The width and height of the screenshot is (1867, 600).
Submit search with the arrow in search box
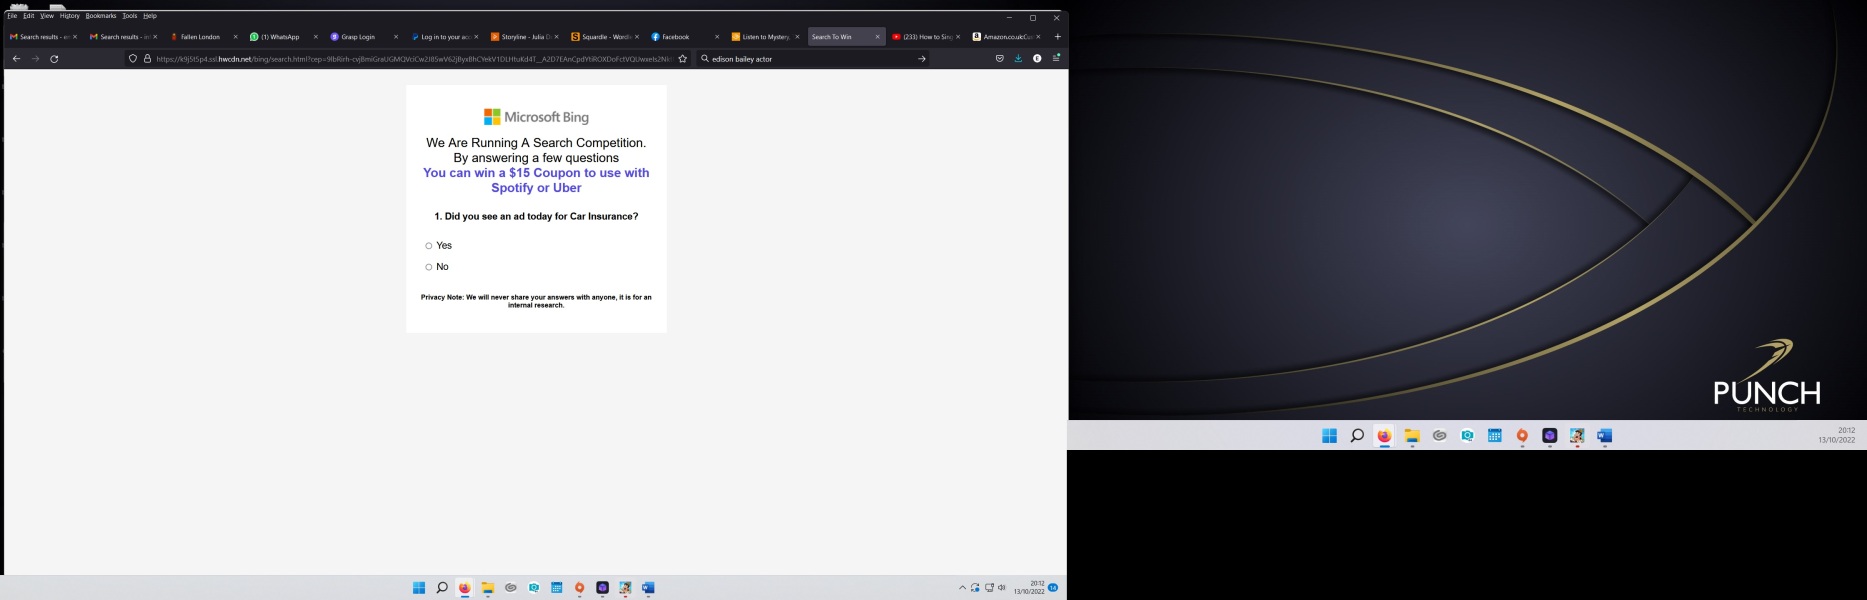922,59
